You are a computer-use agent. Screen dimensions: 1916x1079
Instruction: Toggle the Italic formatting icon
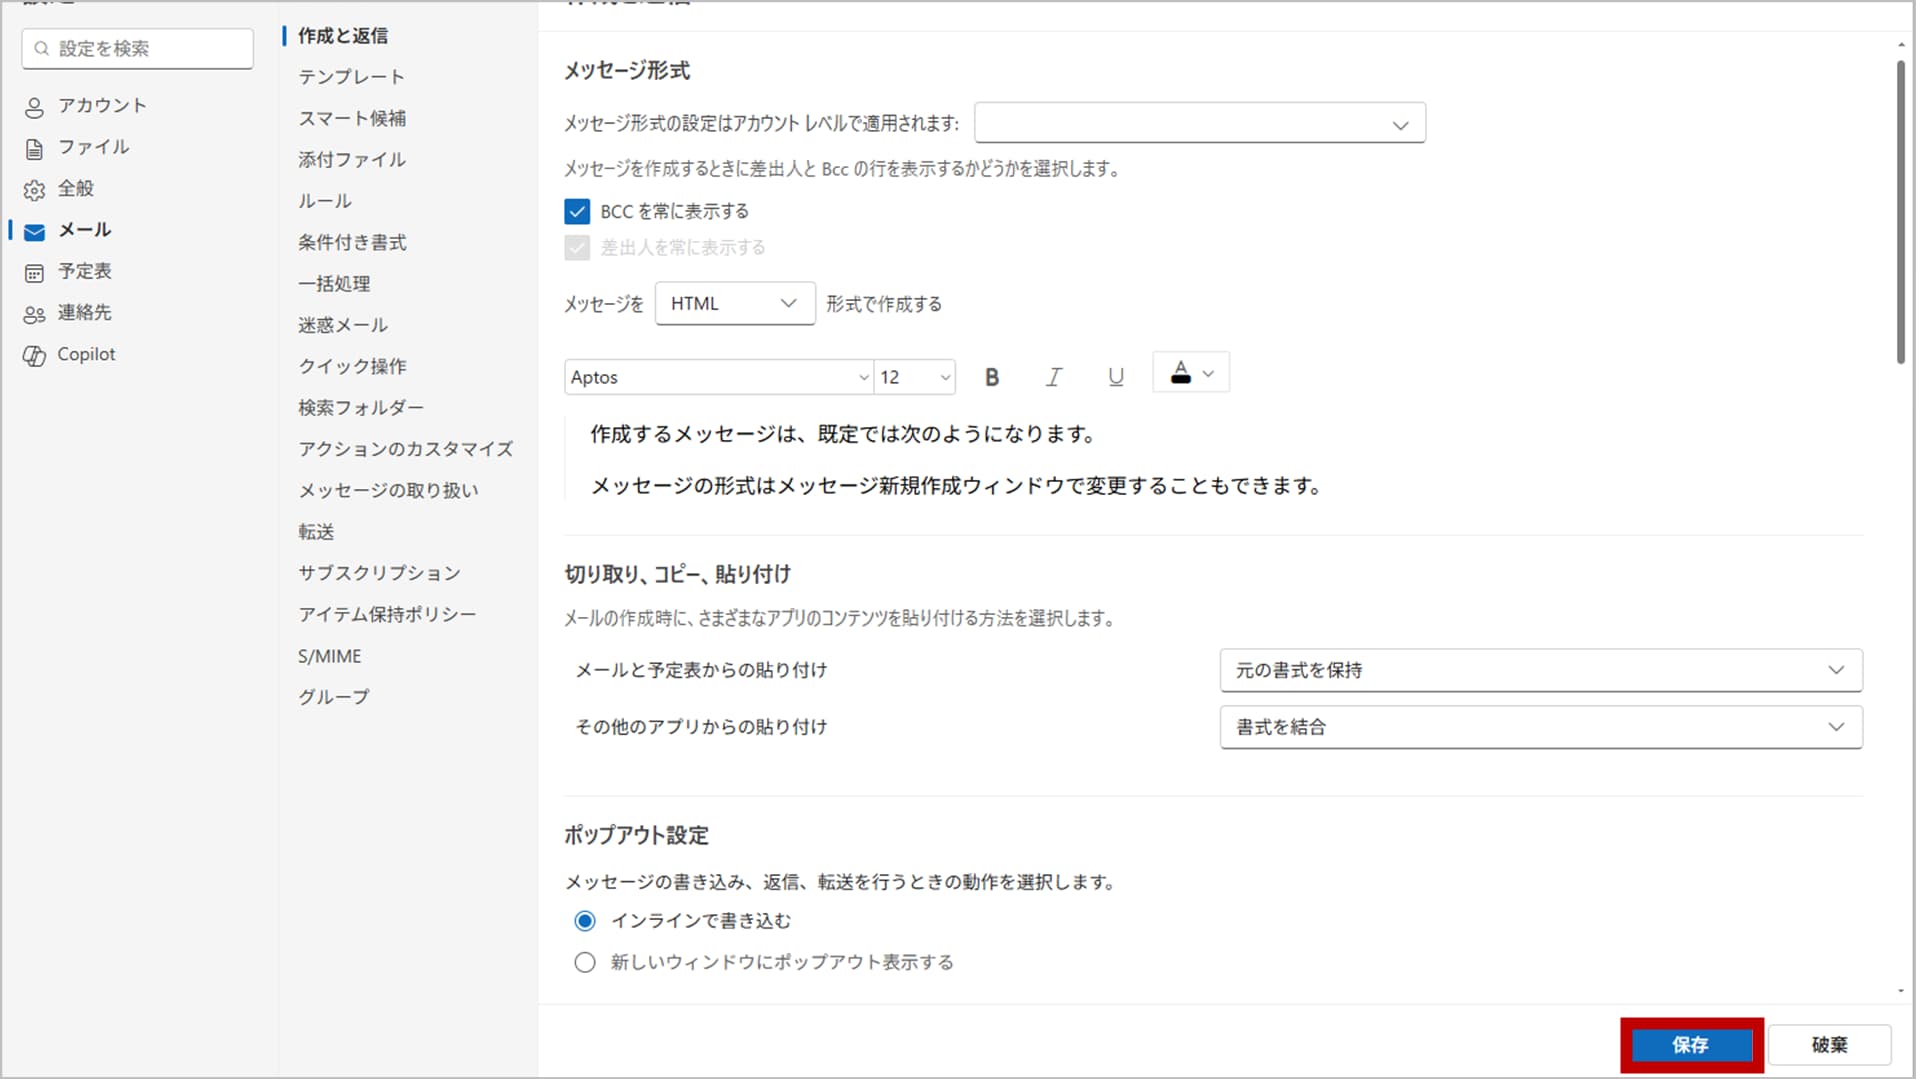(1053, 377)
